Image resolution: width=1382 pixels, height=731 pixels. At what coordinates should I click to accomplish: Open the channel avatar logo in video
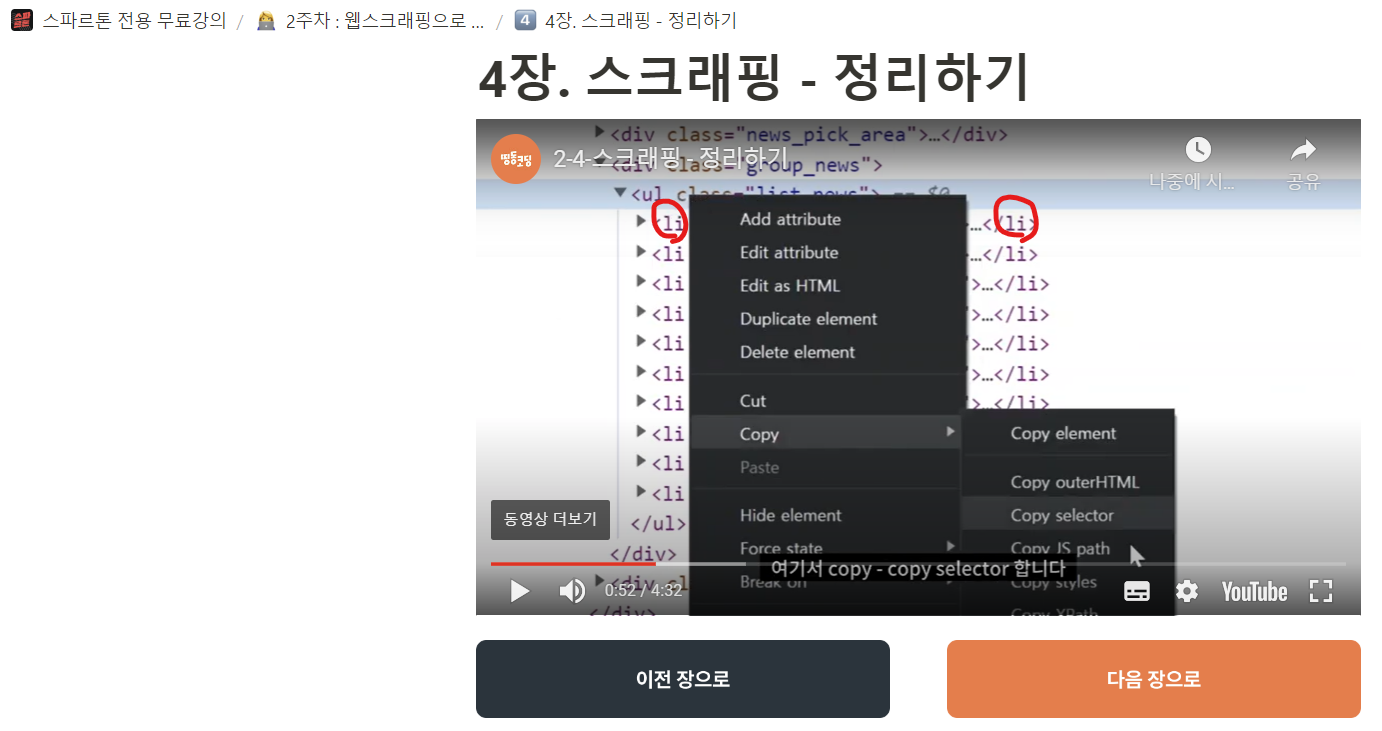click(516, 159)
